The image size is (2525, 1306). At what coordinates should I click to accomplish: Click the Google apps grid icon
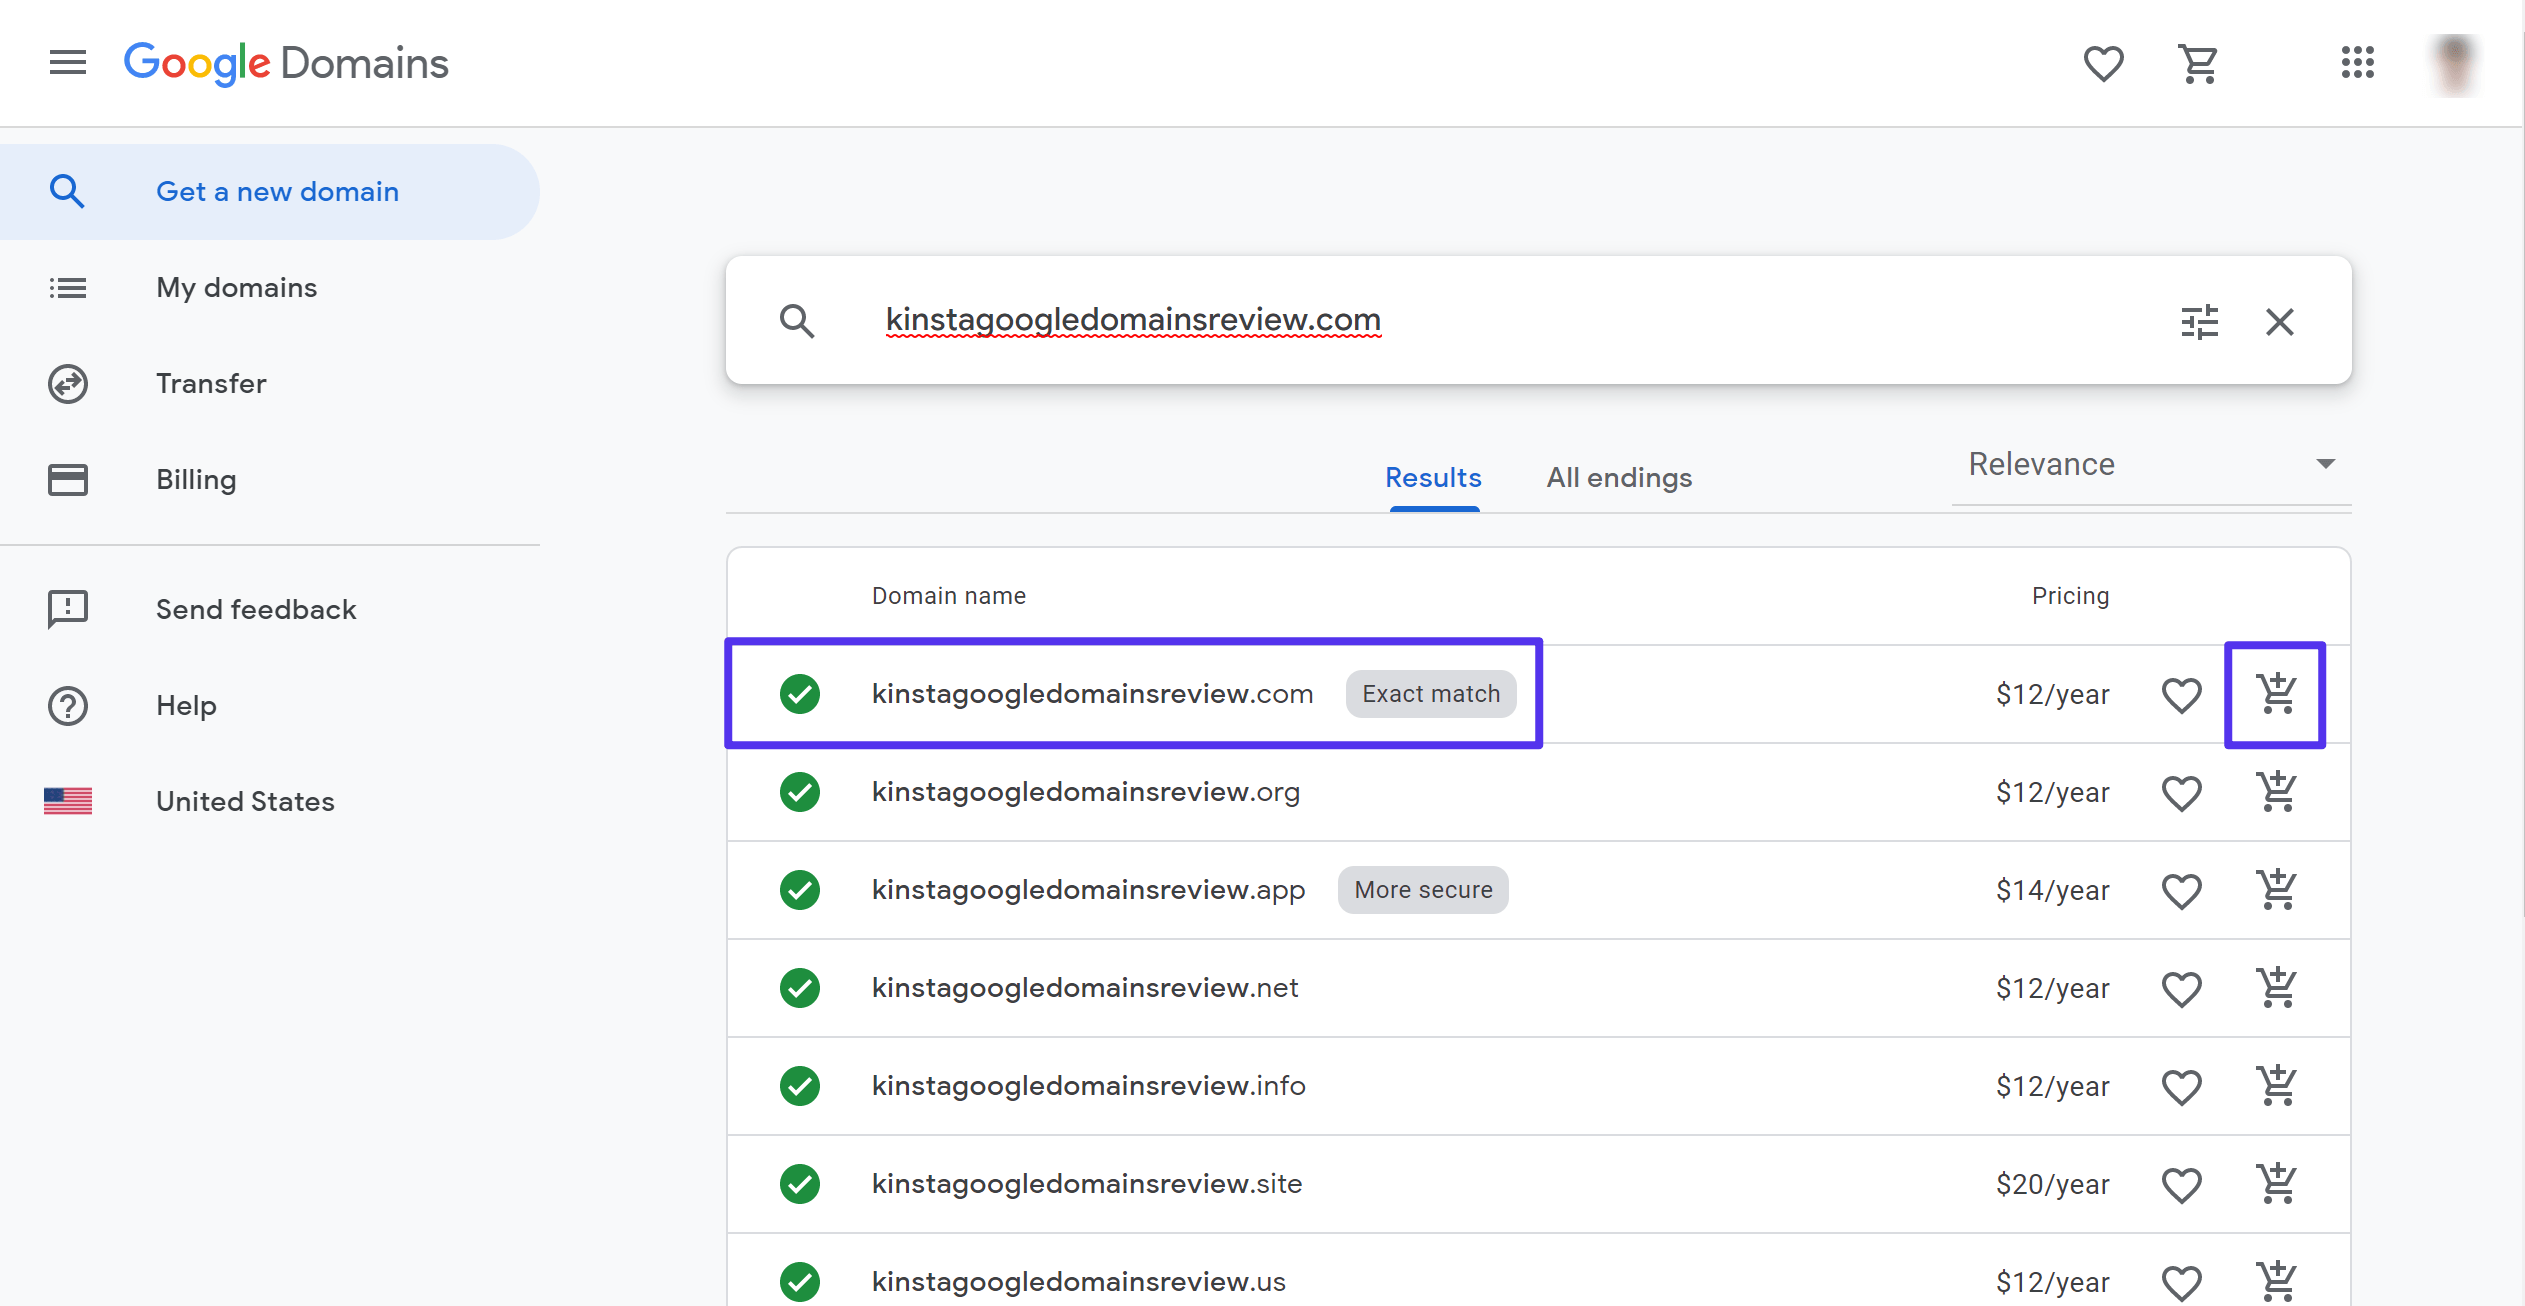(x=2358, y=62)
